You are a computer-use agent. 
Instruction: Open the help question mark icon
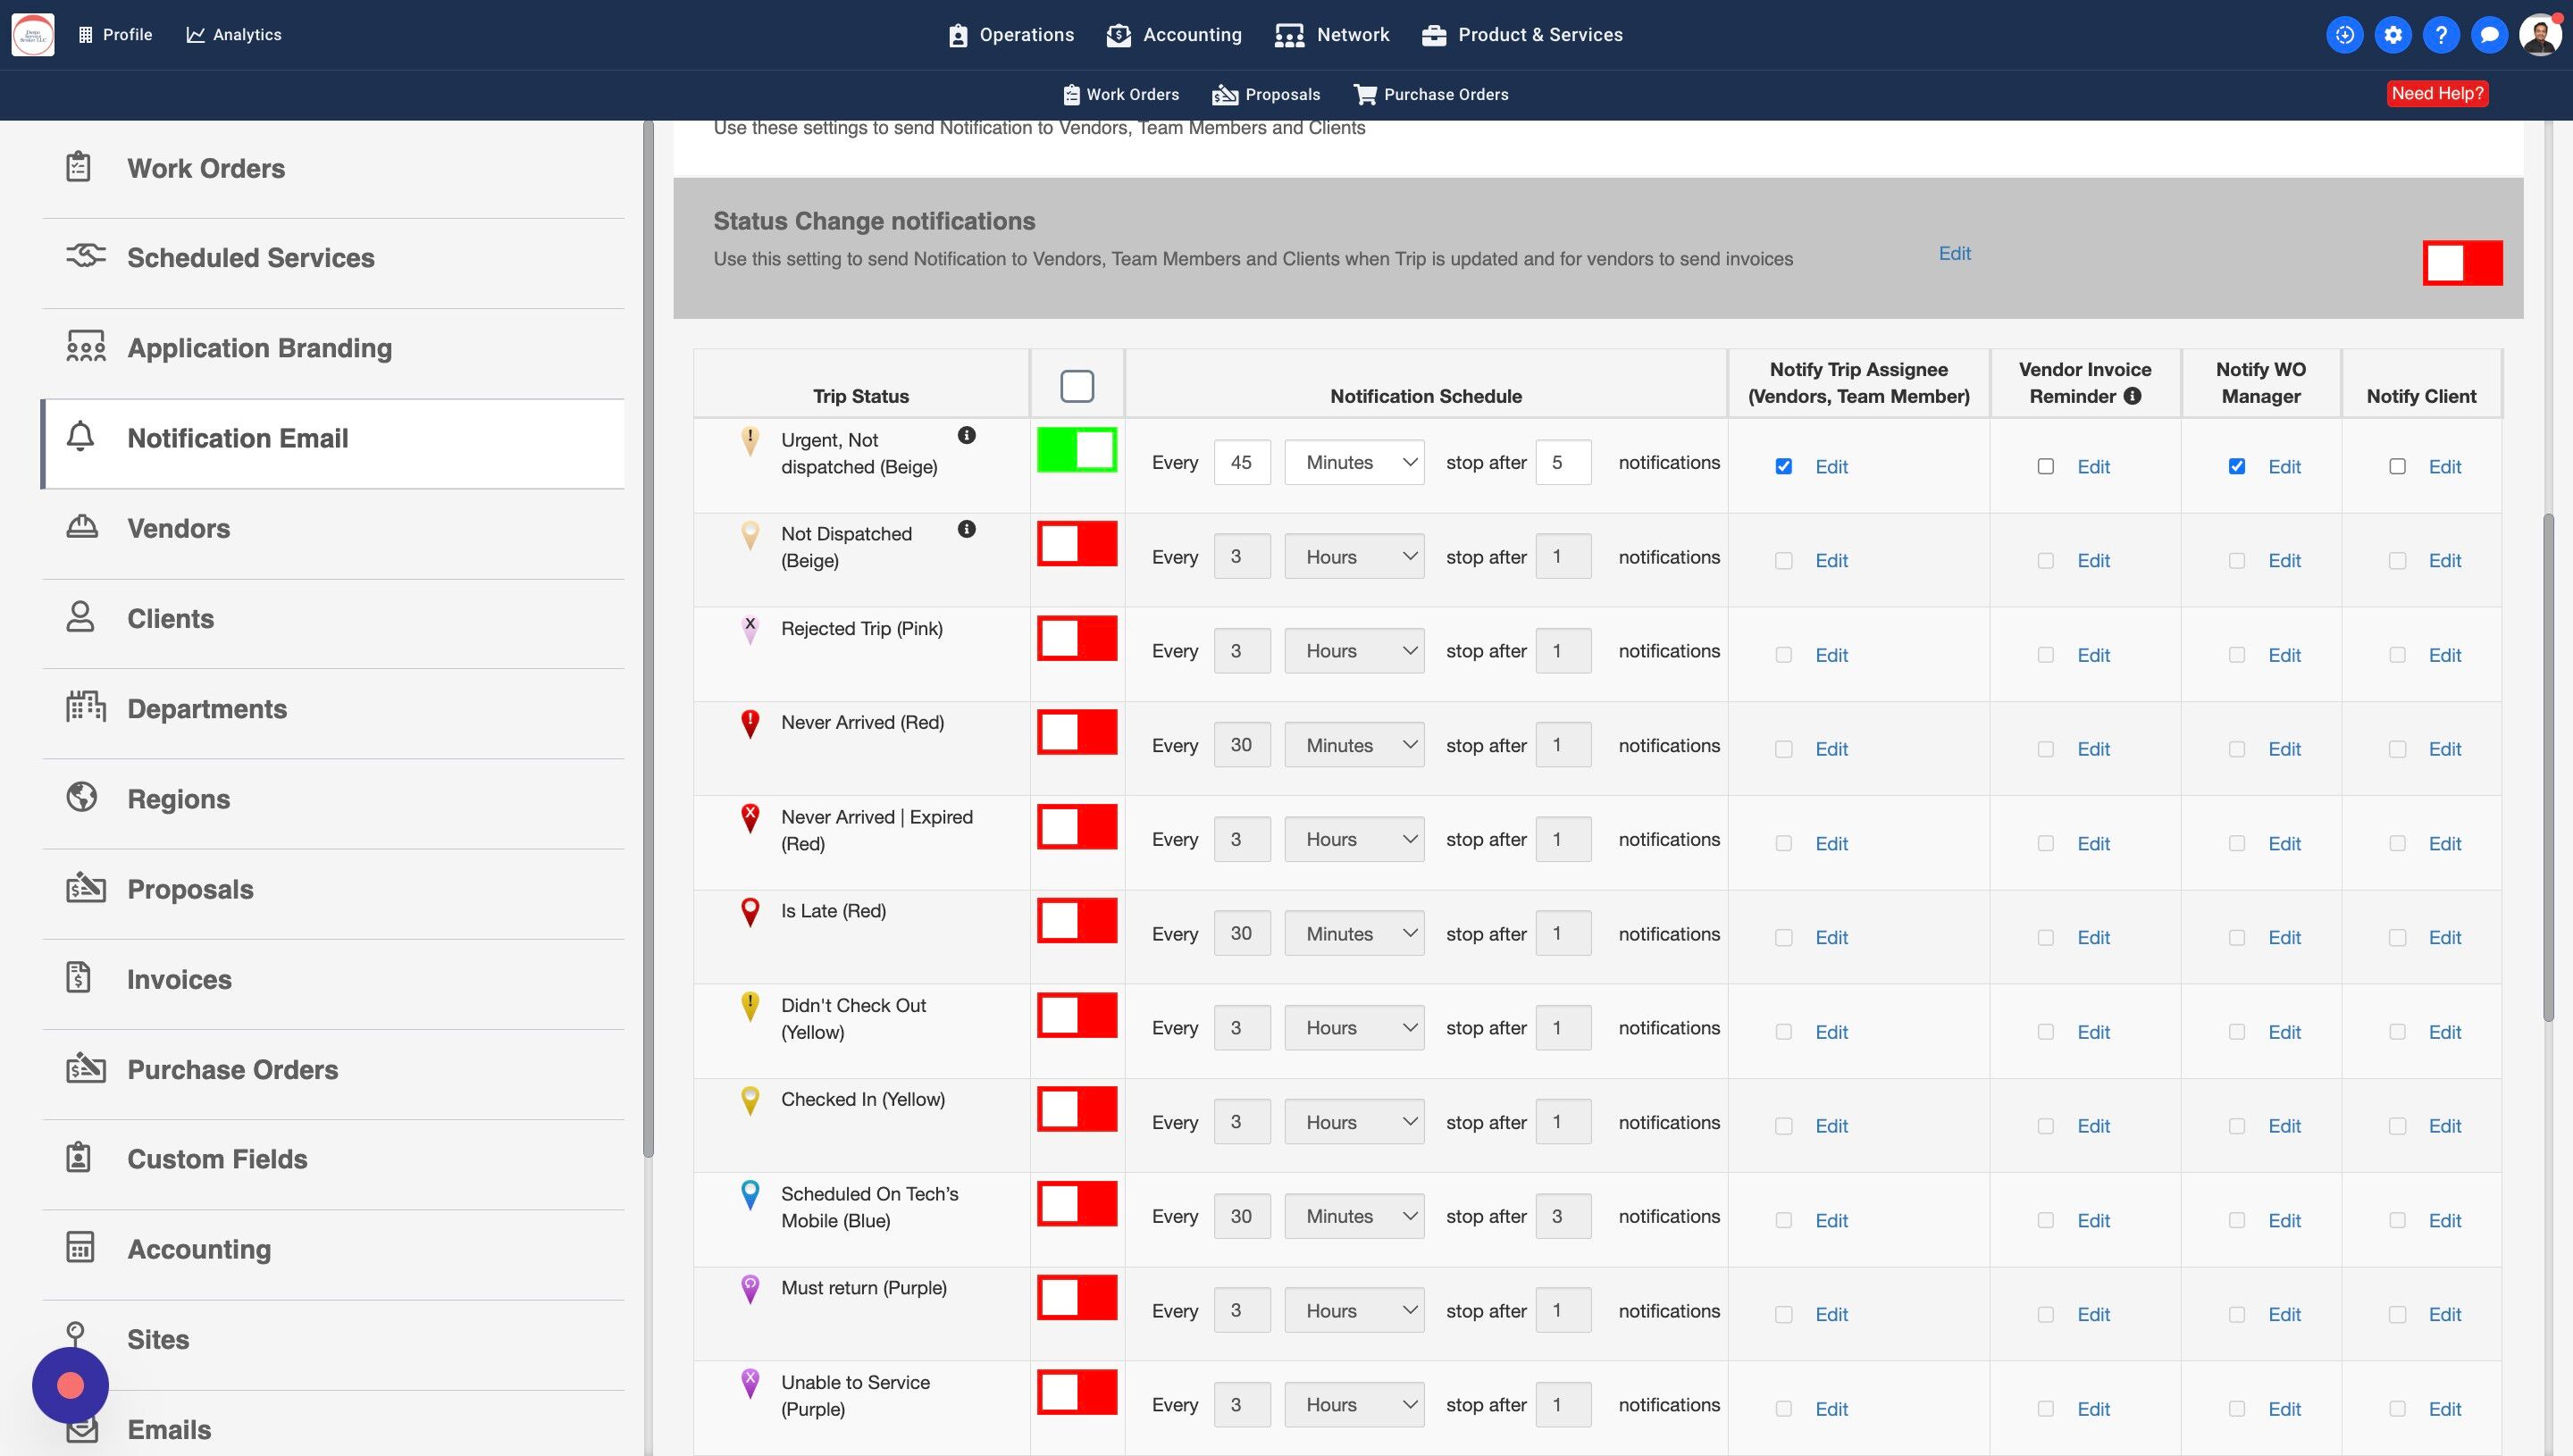pyautogui.click(x=2440, y=35)
